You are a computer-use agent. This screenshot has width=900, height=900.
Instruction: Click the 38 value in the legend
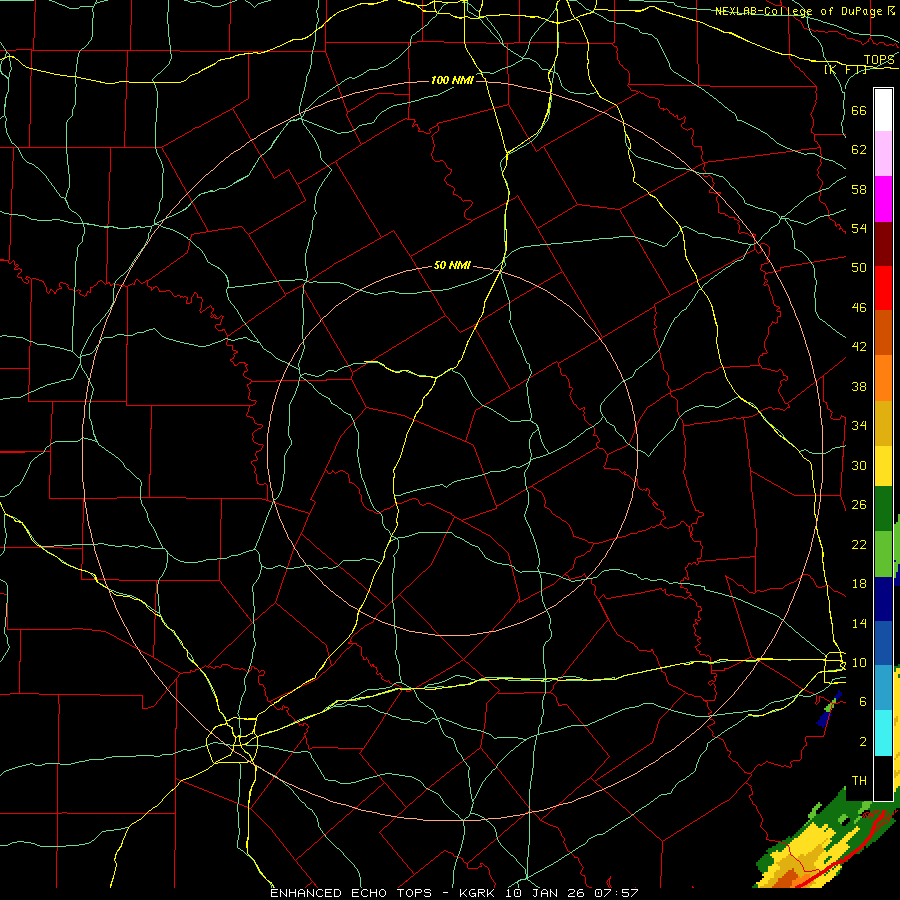859,386
